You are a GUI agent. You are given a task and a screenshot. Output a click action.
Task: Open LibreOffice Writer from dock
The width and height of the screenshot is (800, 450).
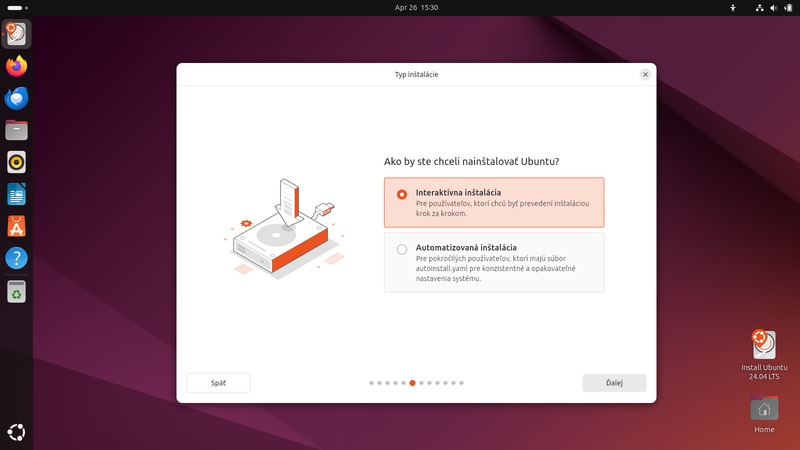pyautogui.click(x=16, y=194)
